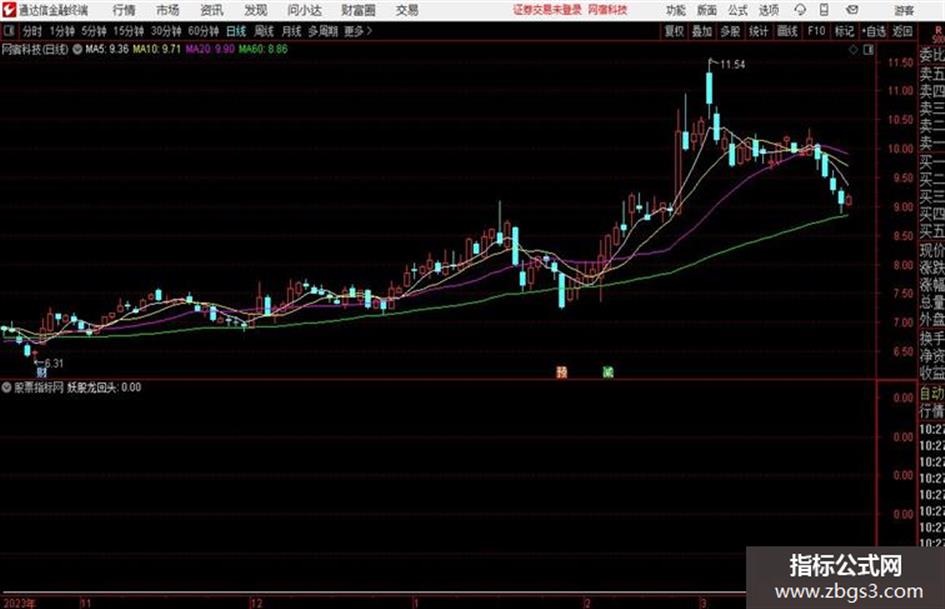Select the 日线 daily period tab
945x609 pixels.
pos(236,31)
